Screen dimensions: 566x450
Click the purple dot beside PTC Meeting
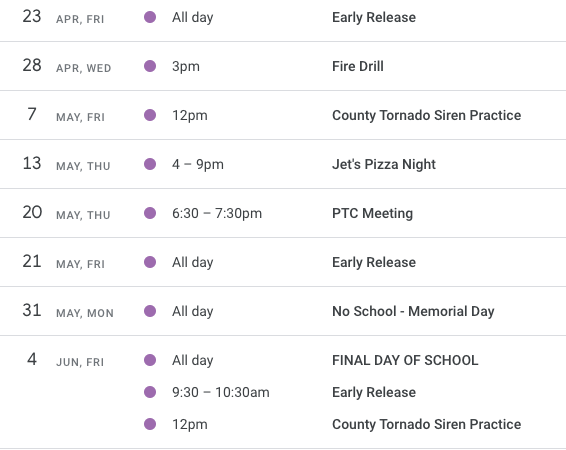click(x=150, y=213)
